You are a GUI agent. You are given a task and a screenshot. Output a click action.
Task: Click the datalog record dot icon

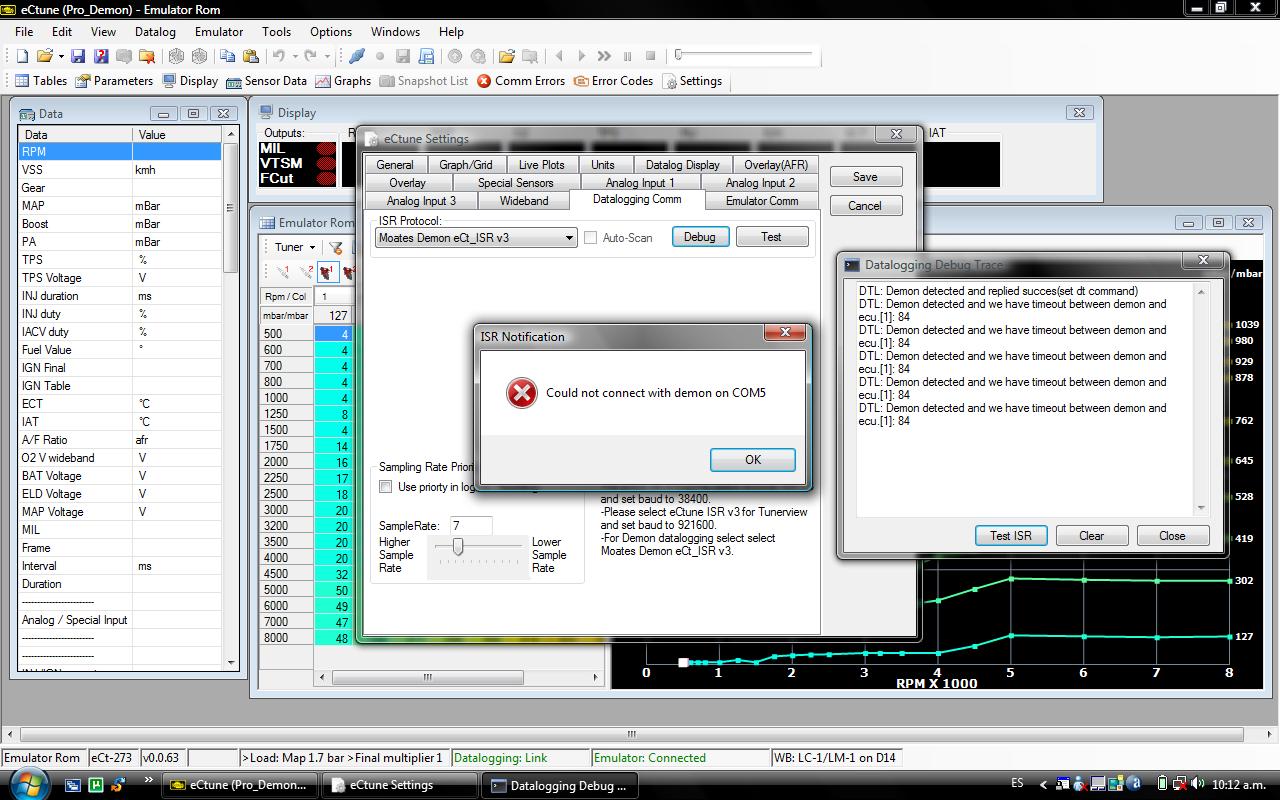pos(381,56)
